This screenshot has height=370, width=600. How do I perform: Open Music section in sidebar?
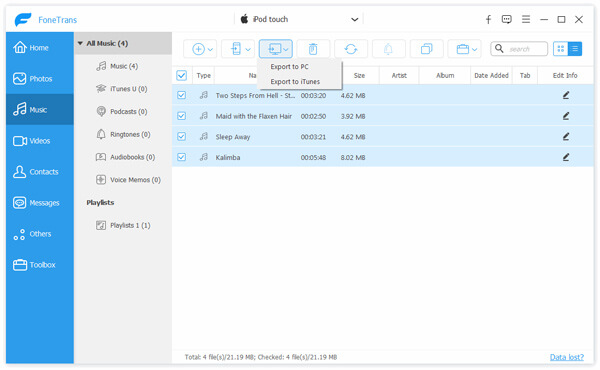click(40, 110)
